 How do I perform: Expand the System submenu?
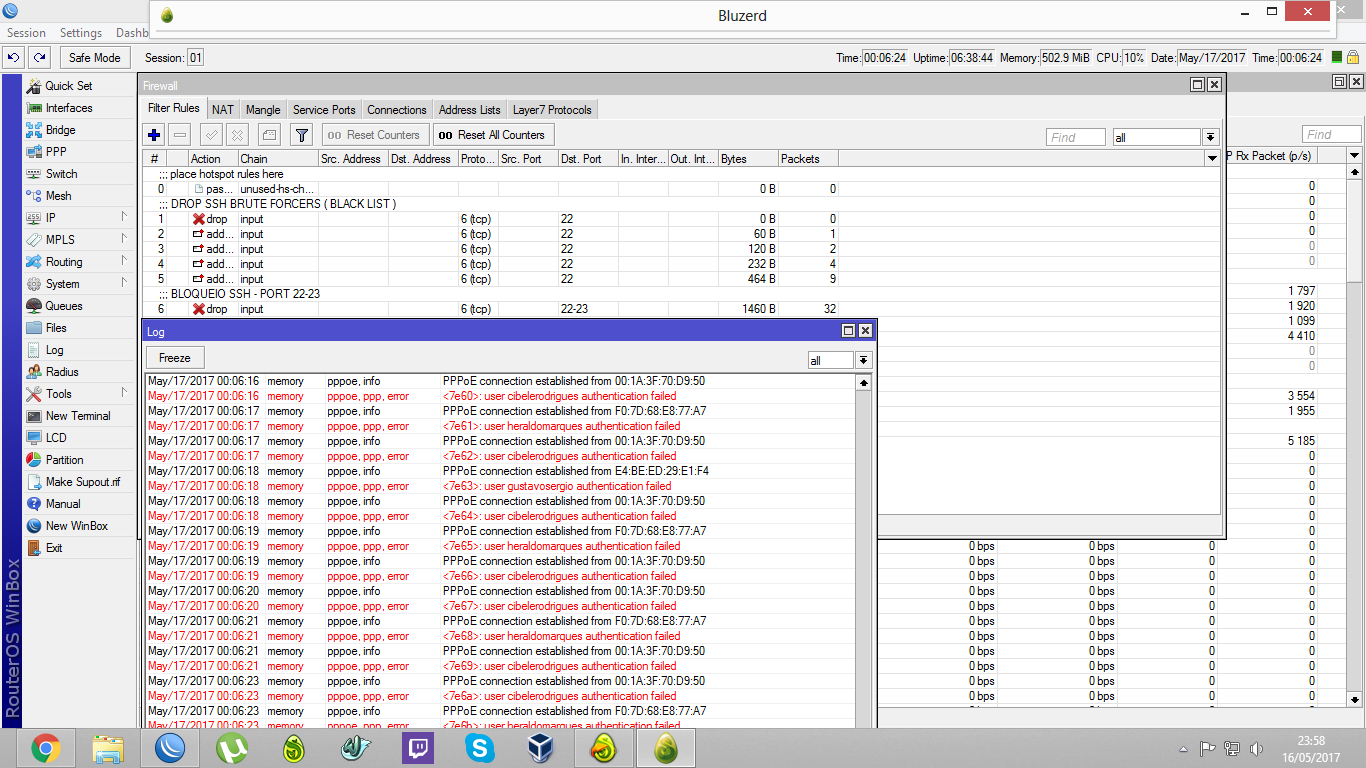pos(125,283)
